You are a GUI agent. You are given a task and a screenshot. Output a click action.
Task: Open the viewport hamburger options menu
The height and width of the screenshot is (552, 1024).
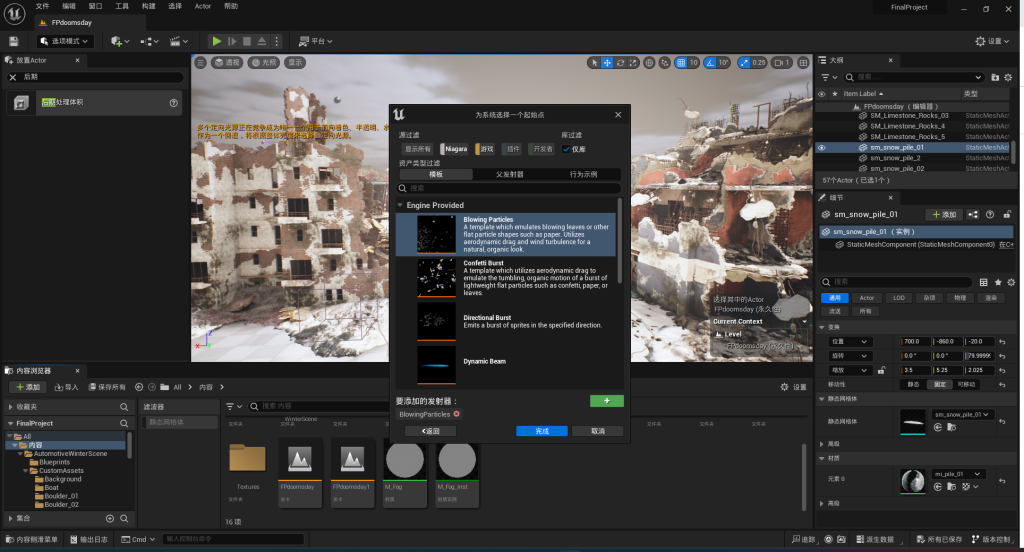[200, 63]
